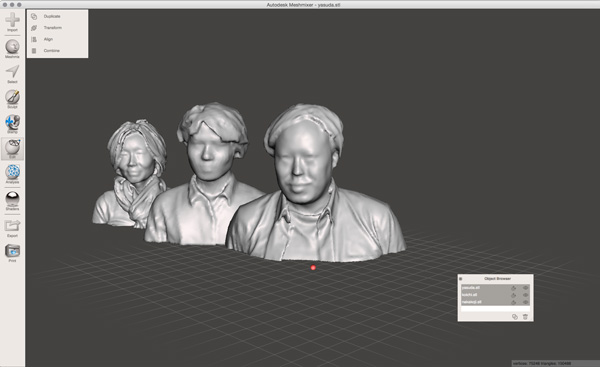
Task: Open the Meshmix panel
Action: 12,49
